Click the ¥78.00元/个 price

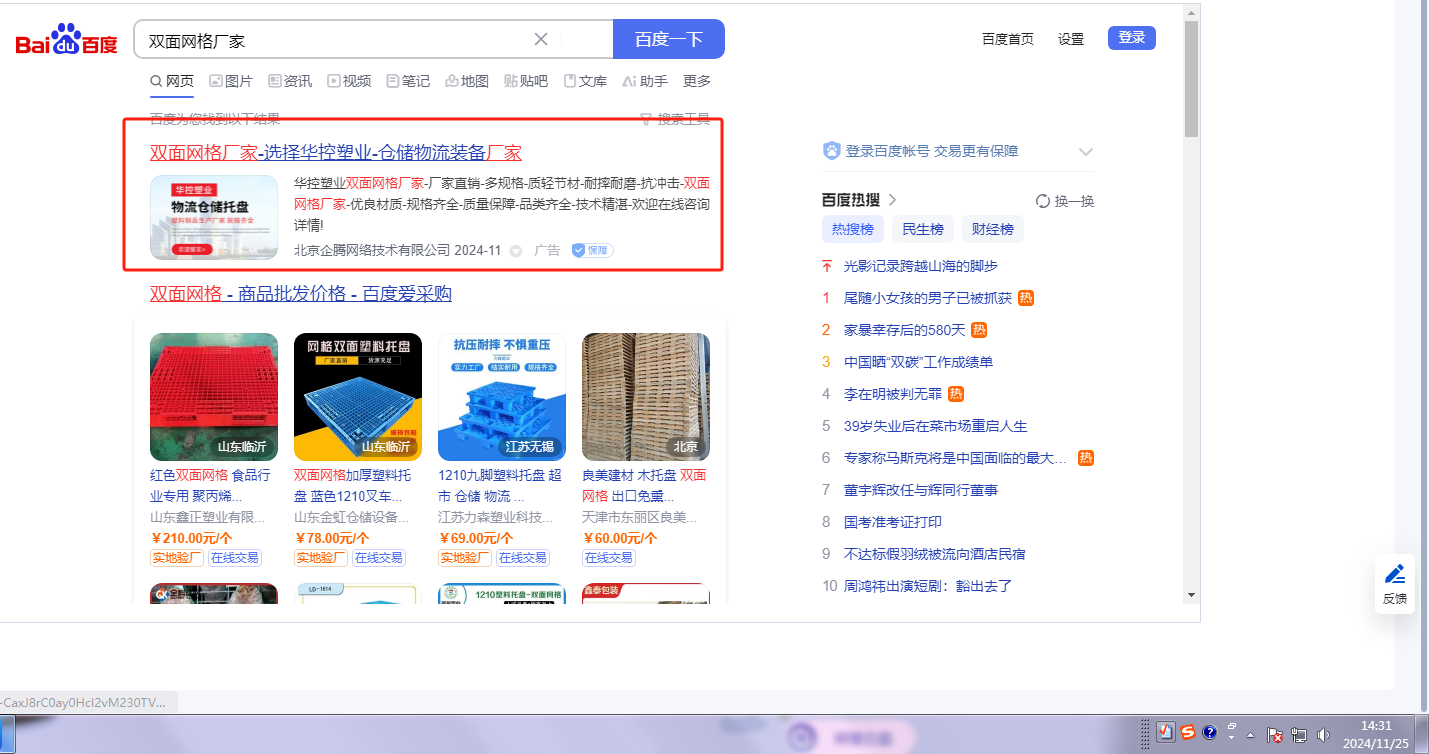coord(331,538)
